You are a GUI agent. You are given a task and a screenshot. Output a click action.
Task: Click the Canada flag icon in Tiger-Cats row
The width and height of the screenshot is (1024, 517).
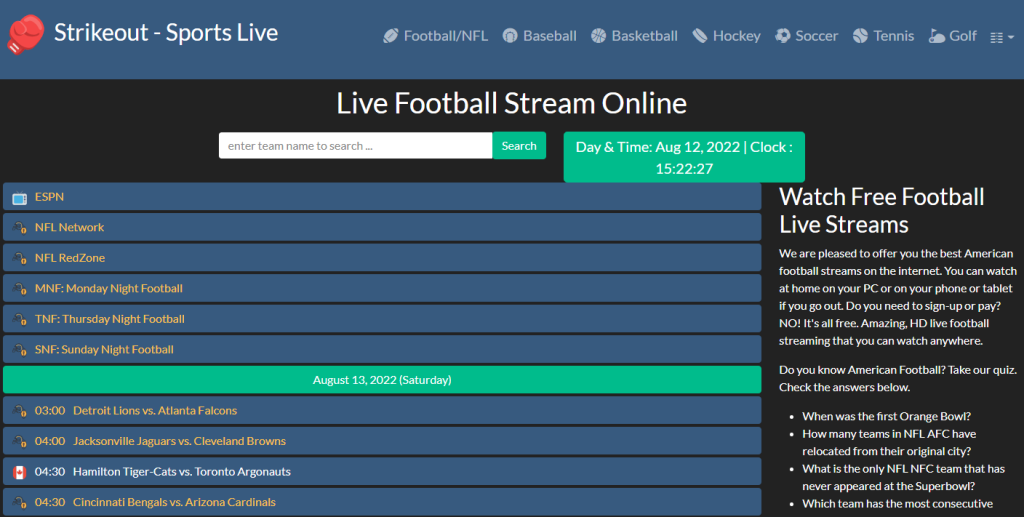[x=20, y=473]
